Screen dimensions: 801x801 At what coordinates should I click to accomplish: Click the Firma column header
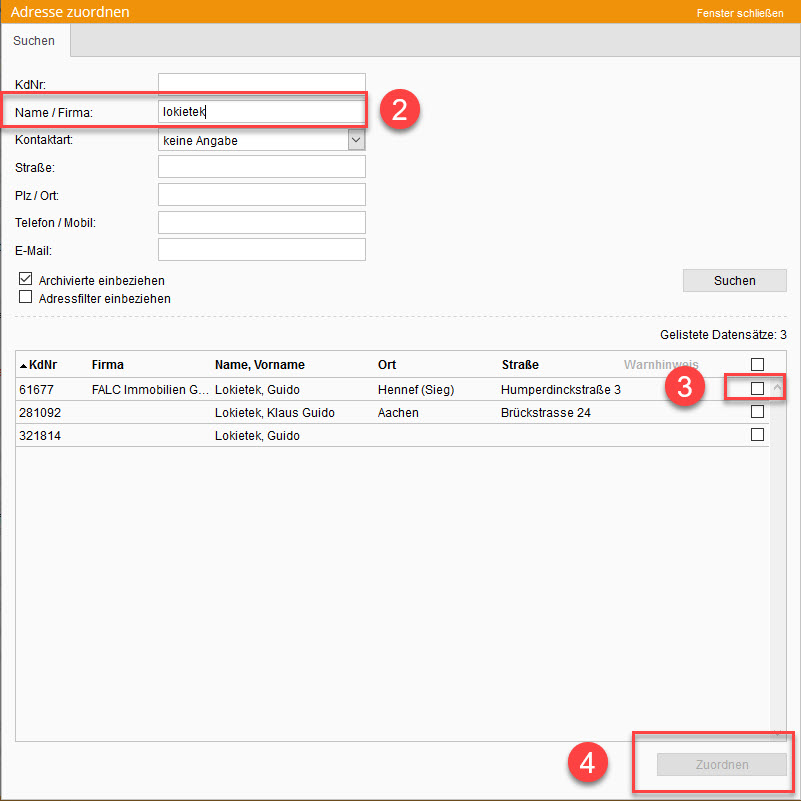pos(108,365)
